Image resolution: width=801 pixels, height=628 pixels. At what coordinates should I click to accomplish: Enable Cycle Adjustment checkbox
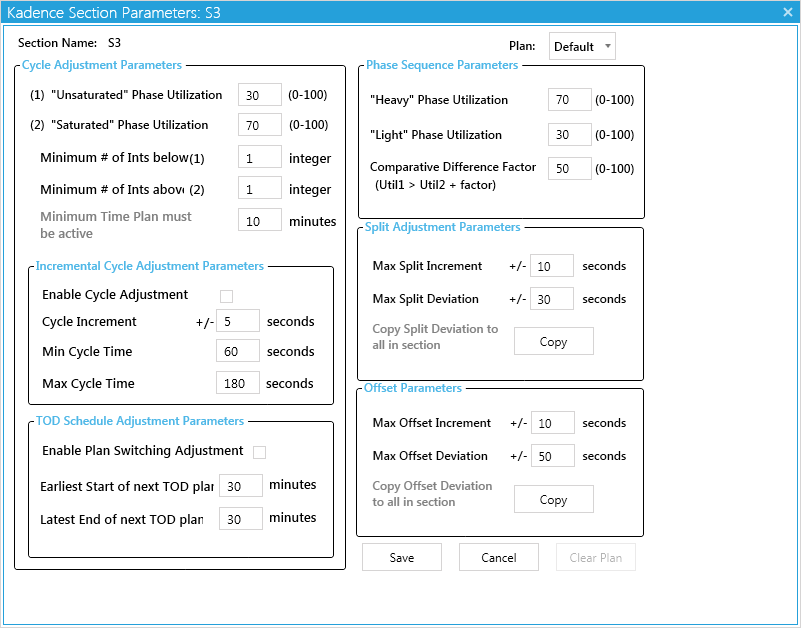tap(226, 295)
